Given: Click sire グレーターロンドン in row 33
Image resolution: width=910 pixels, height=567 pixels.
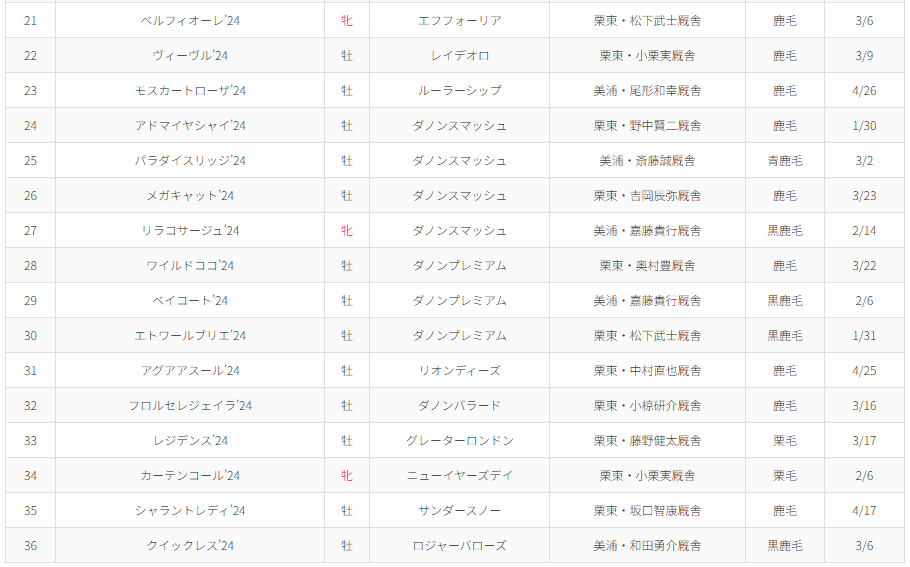Looking at the screenshot, I should [459, 440].
